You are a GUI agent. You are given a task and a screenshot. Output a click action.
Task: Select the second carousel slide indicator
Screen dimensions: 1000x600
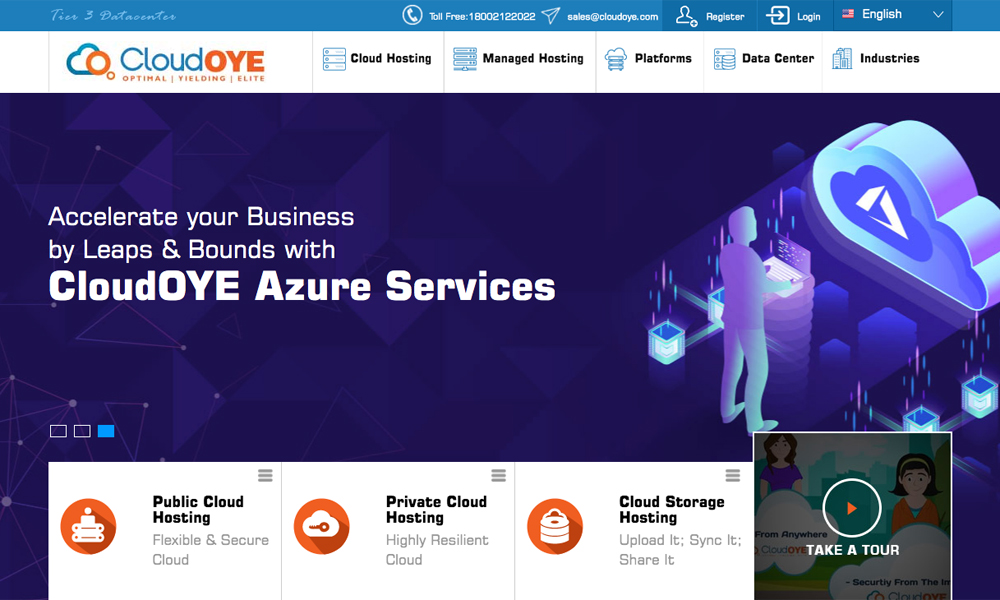pos(82,431)
